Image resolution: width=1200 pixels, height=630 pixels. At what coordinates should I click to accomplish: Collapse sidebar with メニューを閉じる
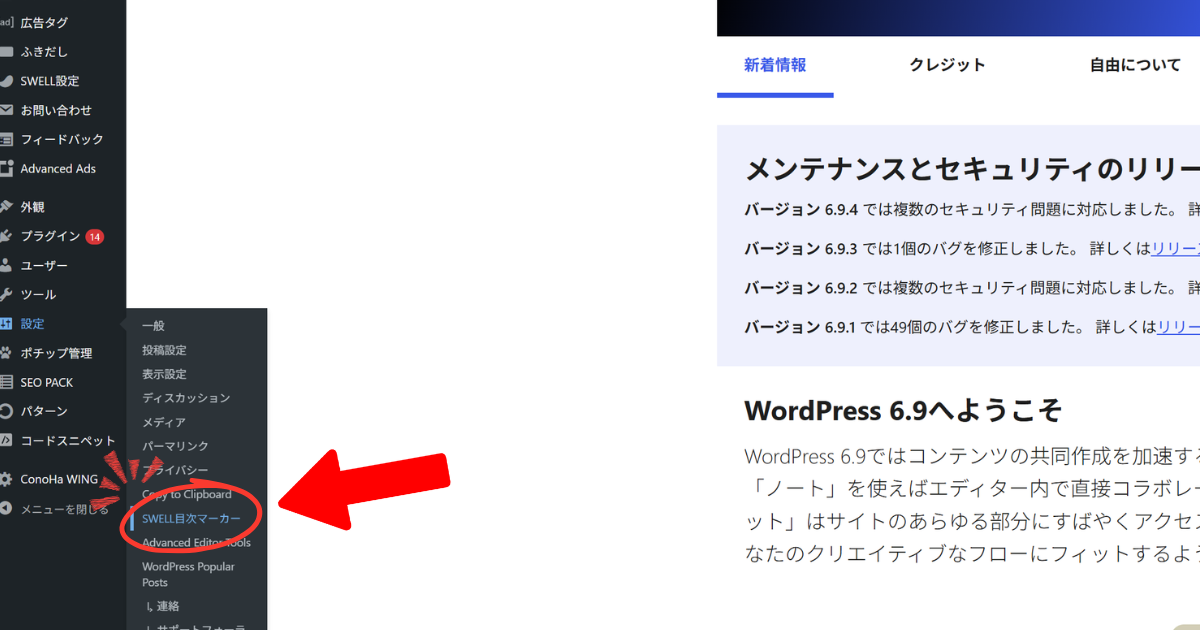tap(60, 509)
